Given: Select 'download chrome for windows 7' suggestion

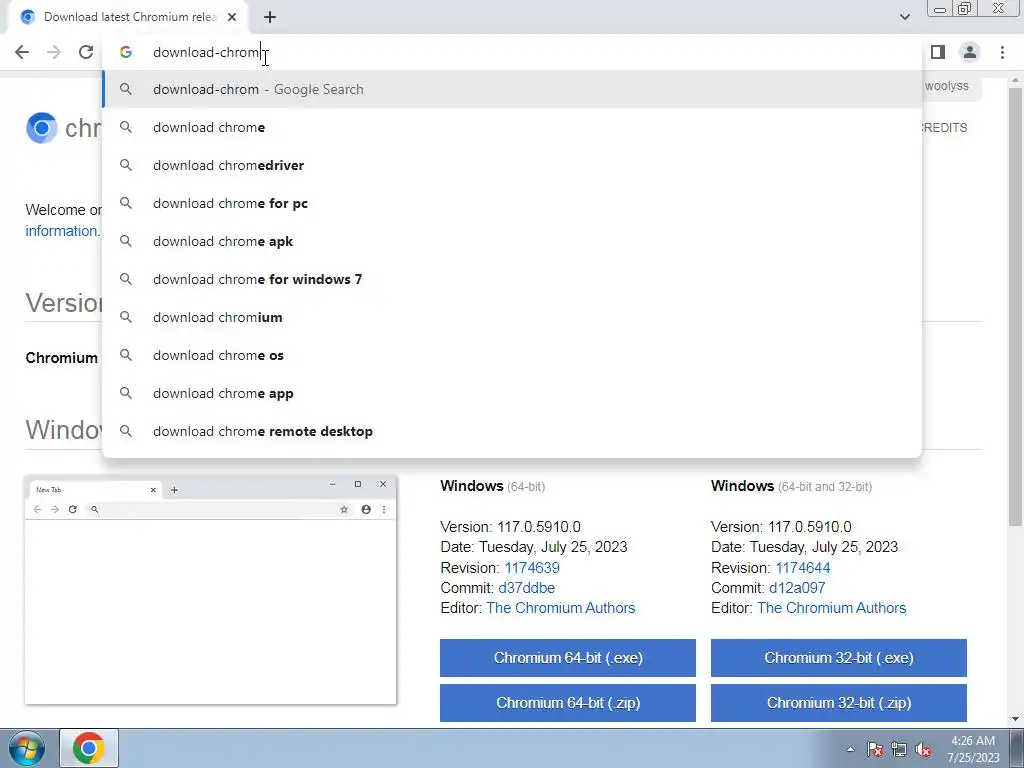Looking at the screenshot, I should pos(512,279).
